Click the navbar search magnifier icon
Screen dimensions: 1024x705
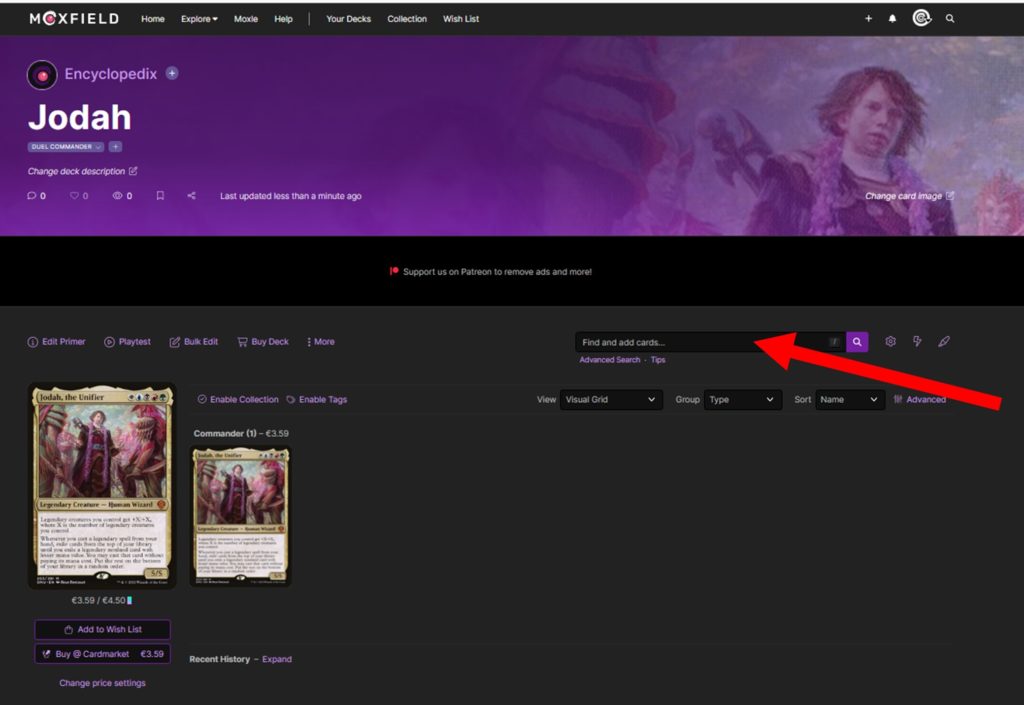(950, 19)
